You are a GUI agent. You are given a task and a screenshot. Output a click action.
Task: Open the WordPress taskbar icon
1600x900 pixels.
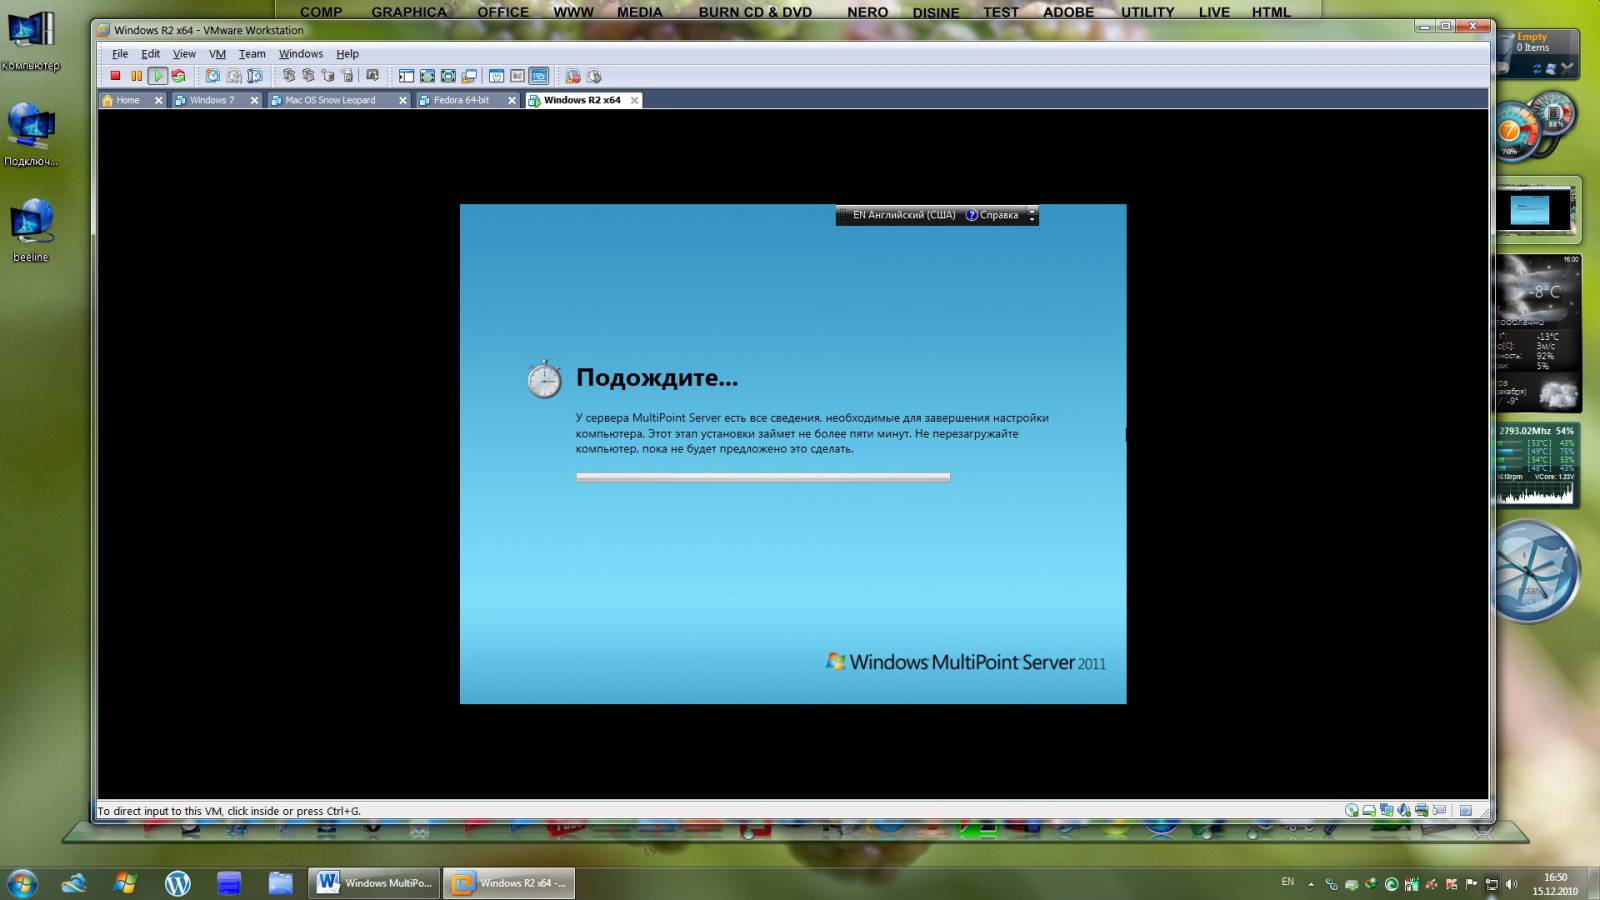[177, 883]
